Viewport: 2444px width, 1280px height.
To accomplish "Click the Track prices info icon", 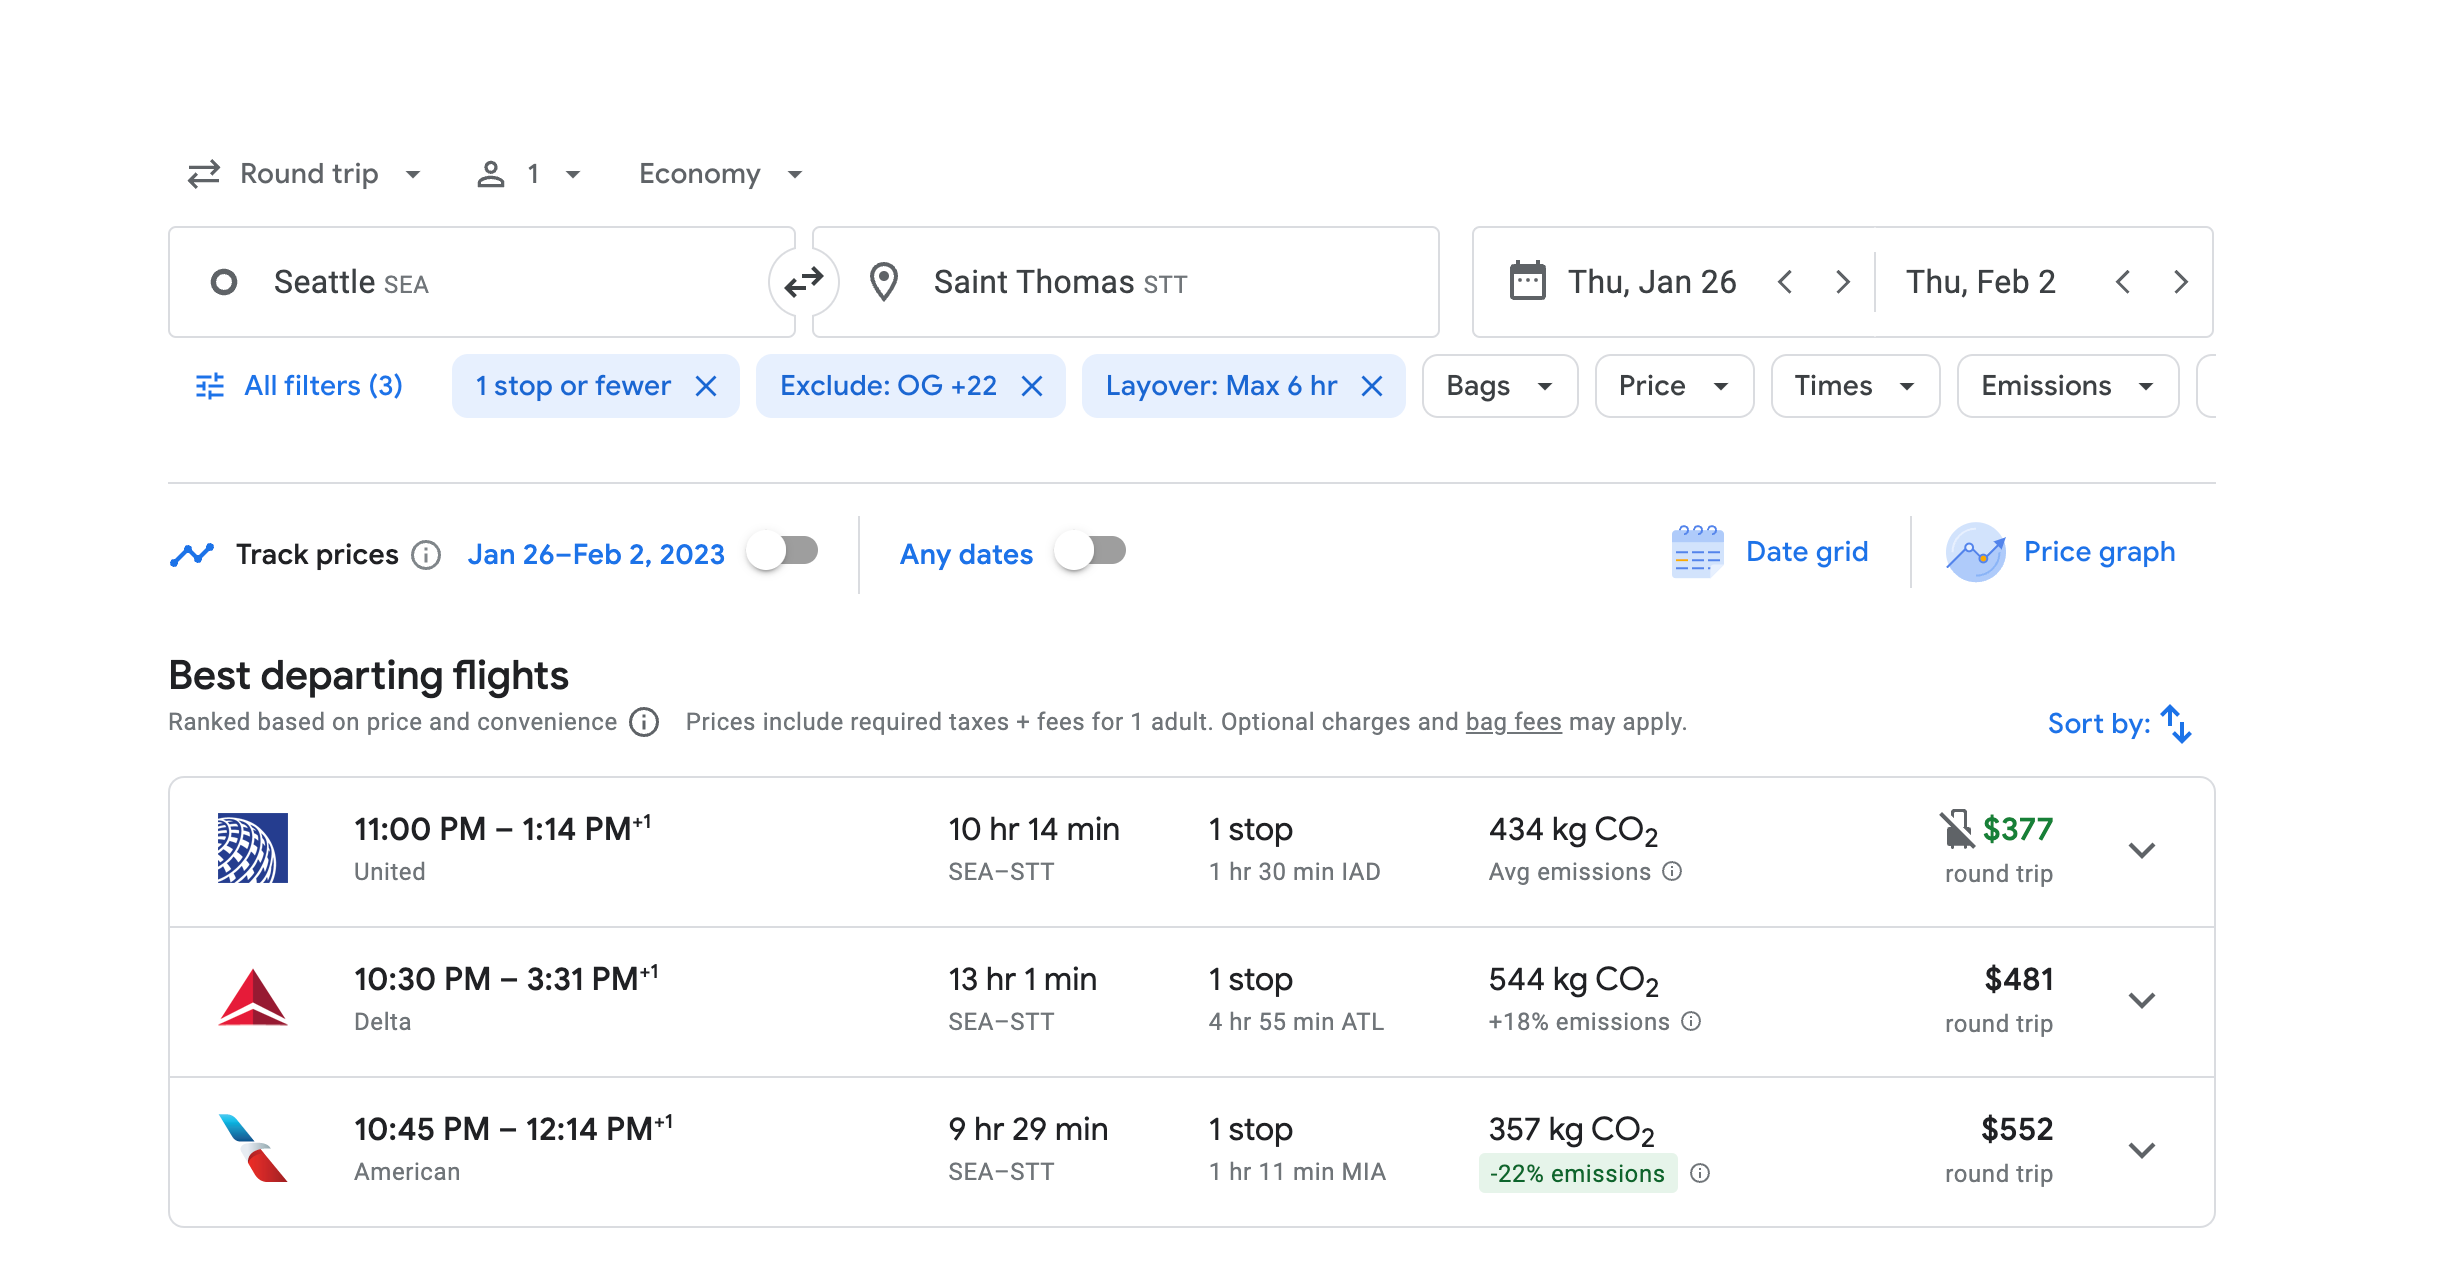I will pyautogui.click(x=426, y=555).
